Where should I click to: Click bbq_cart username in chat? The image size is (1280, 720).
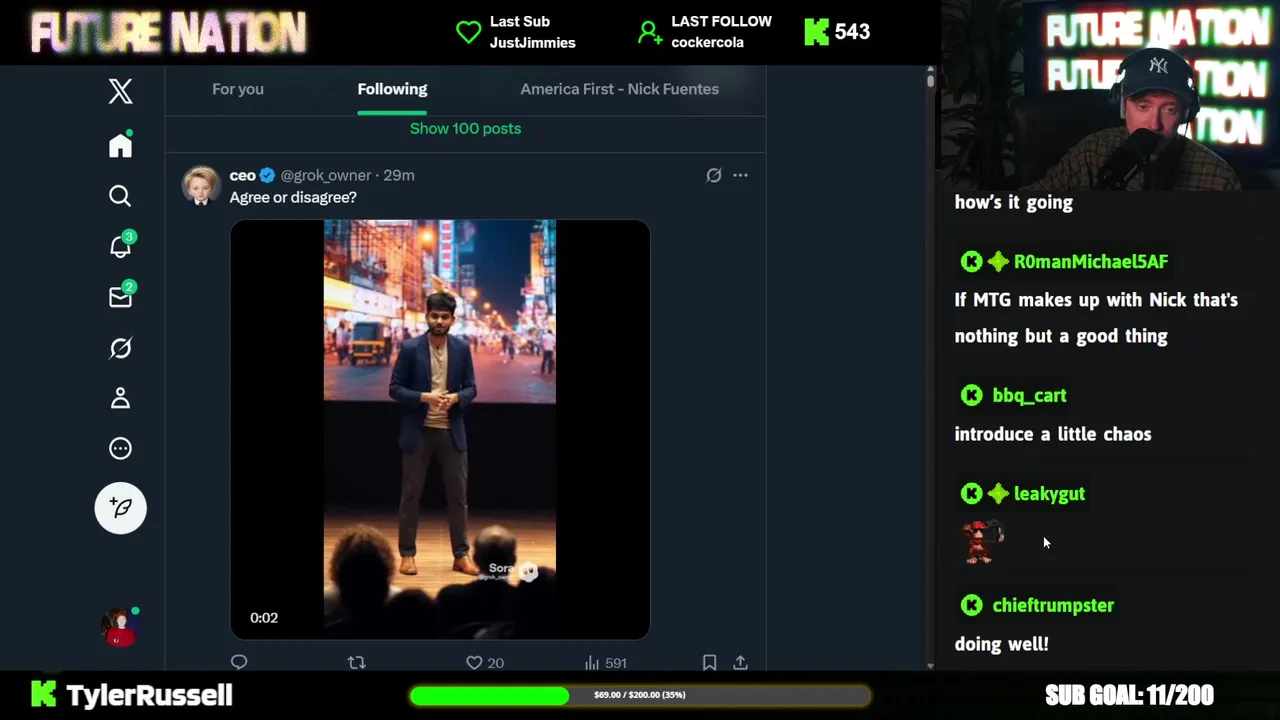click(1029, 396)
